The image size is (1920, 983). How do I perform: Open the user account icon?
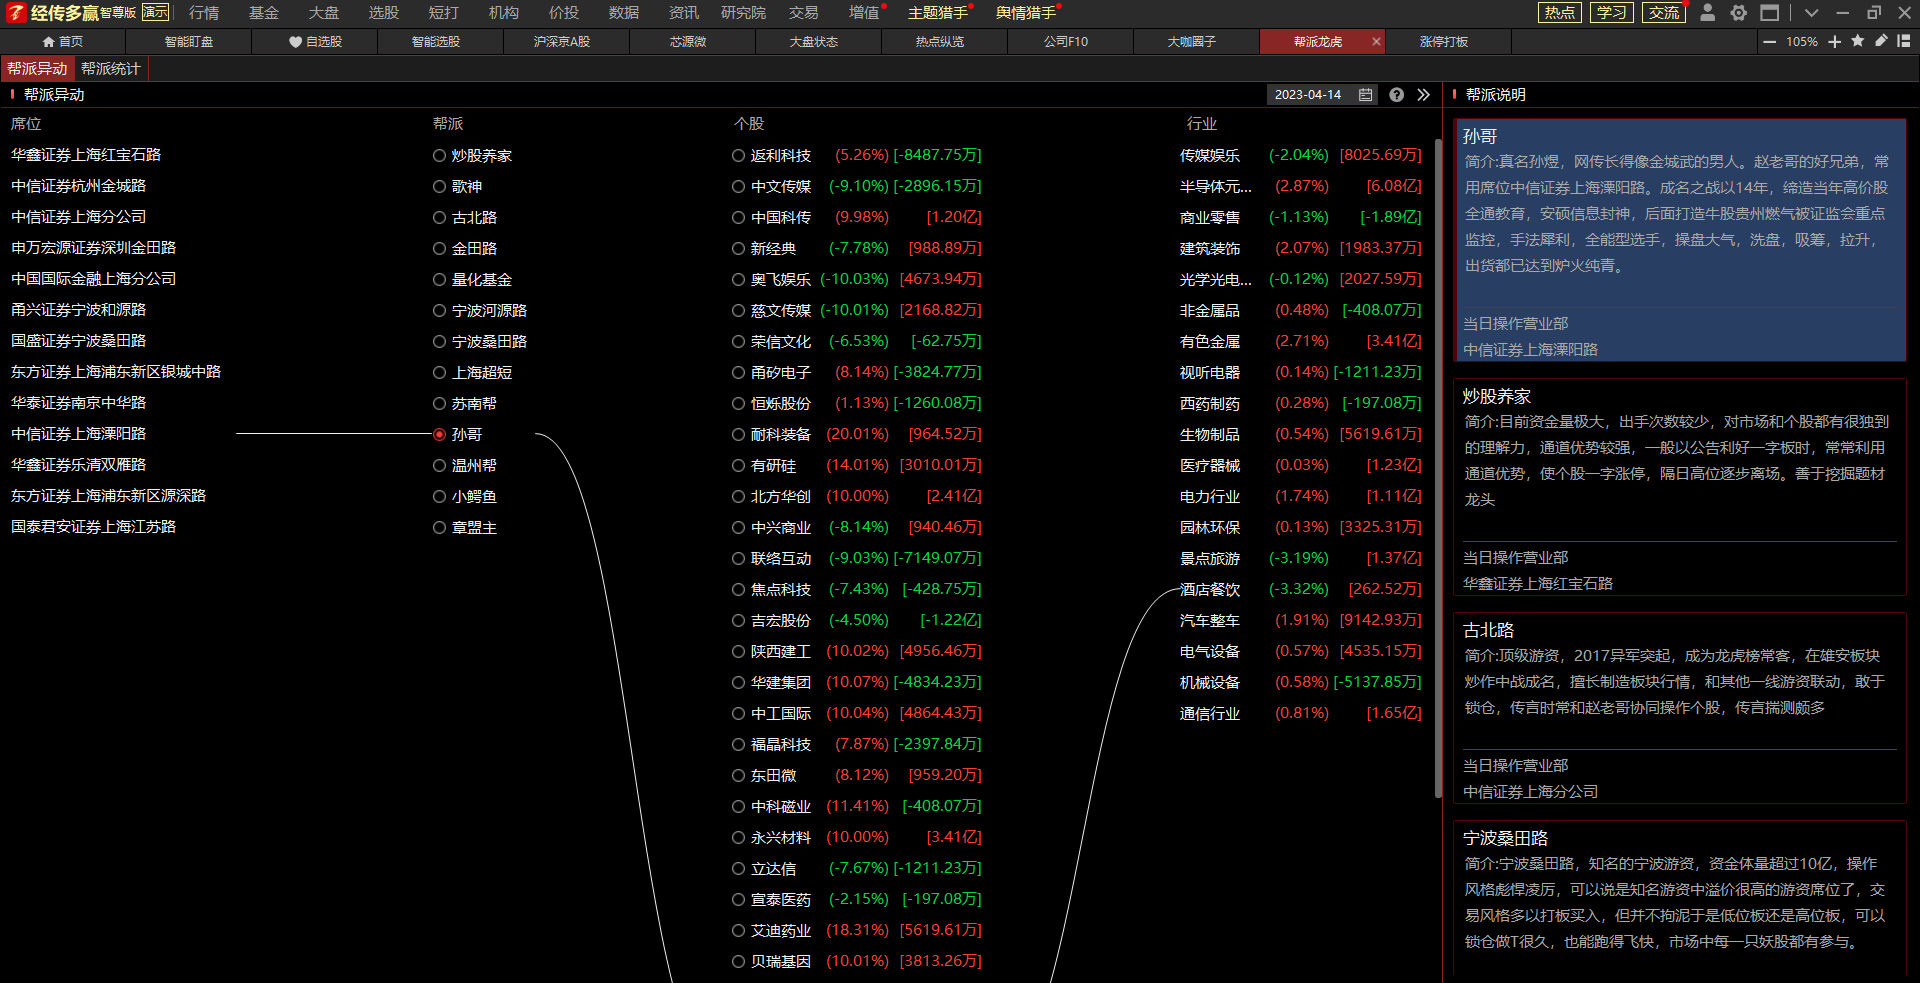[1708, 12]
